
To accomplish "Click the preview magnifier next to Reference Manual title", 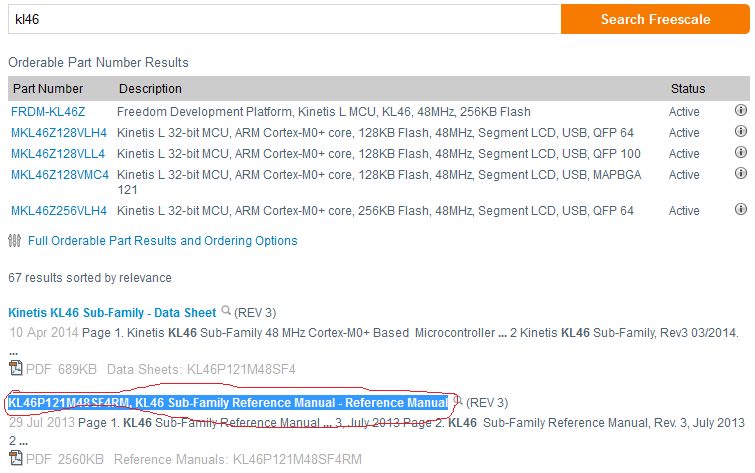I will (458, 400).
